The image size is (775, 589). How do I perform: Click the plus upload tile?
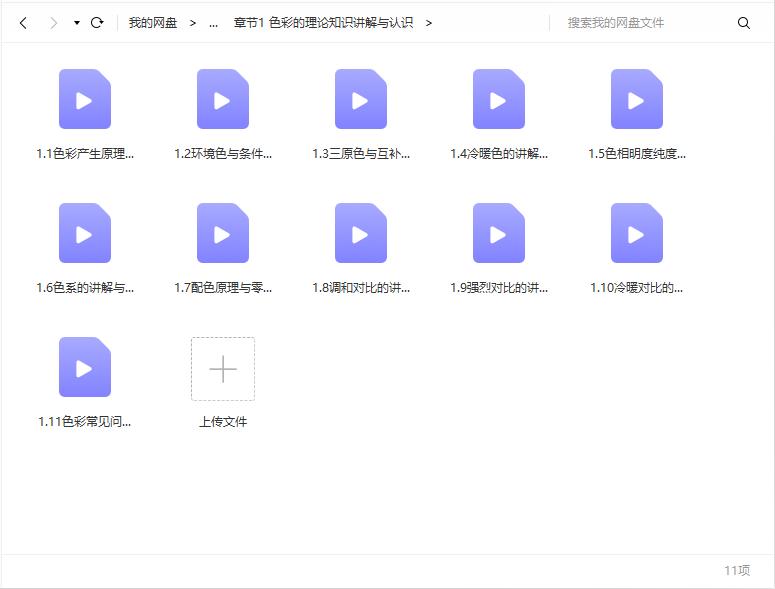click(223, 369)
